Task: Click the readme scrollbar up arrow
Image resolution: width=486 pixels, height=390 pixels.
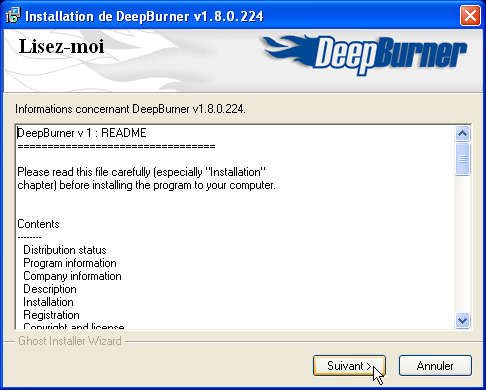Action: (462, 134)
